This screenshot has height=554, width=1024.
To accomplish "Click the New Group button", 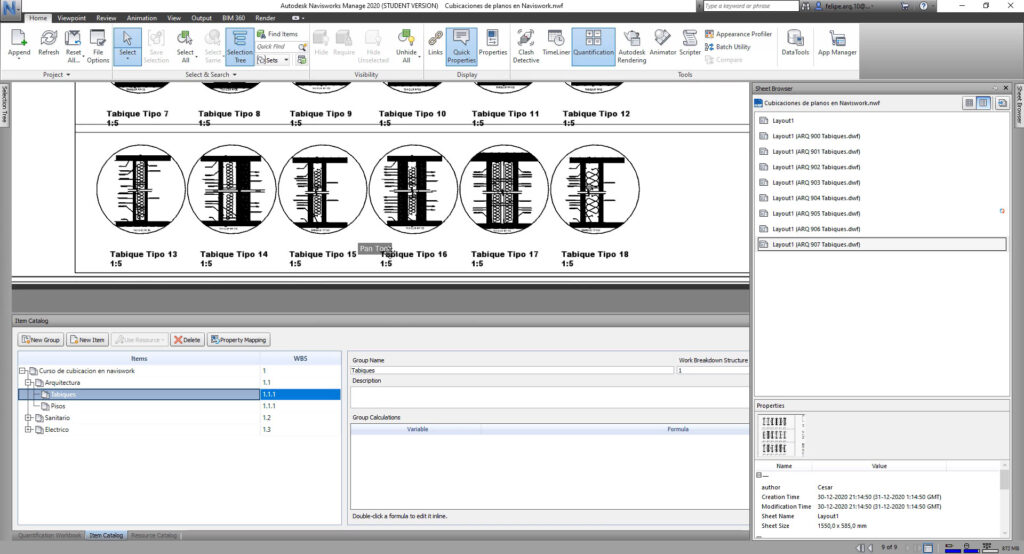I will coord(41,340).
